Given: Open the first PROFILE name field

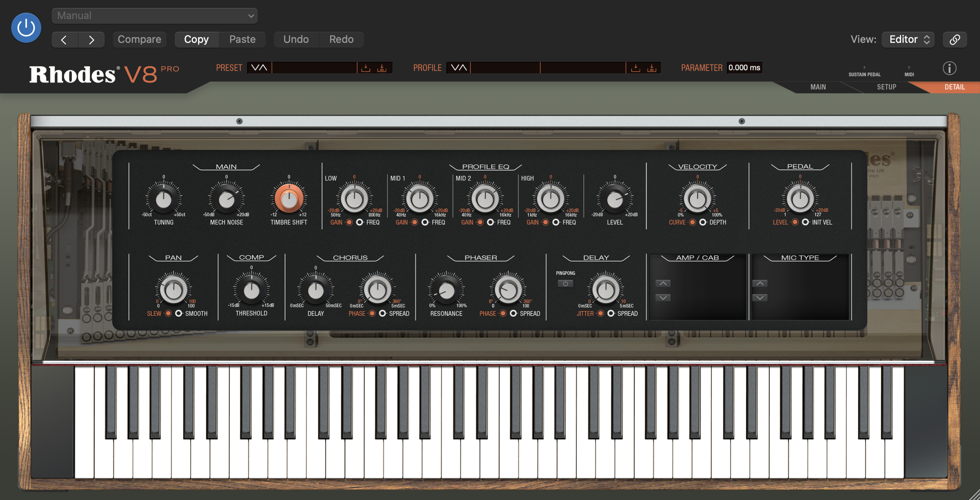Looking at the screenshot, I should coord(505,68).
